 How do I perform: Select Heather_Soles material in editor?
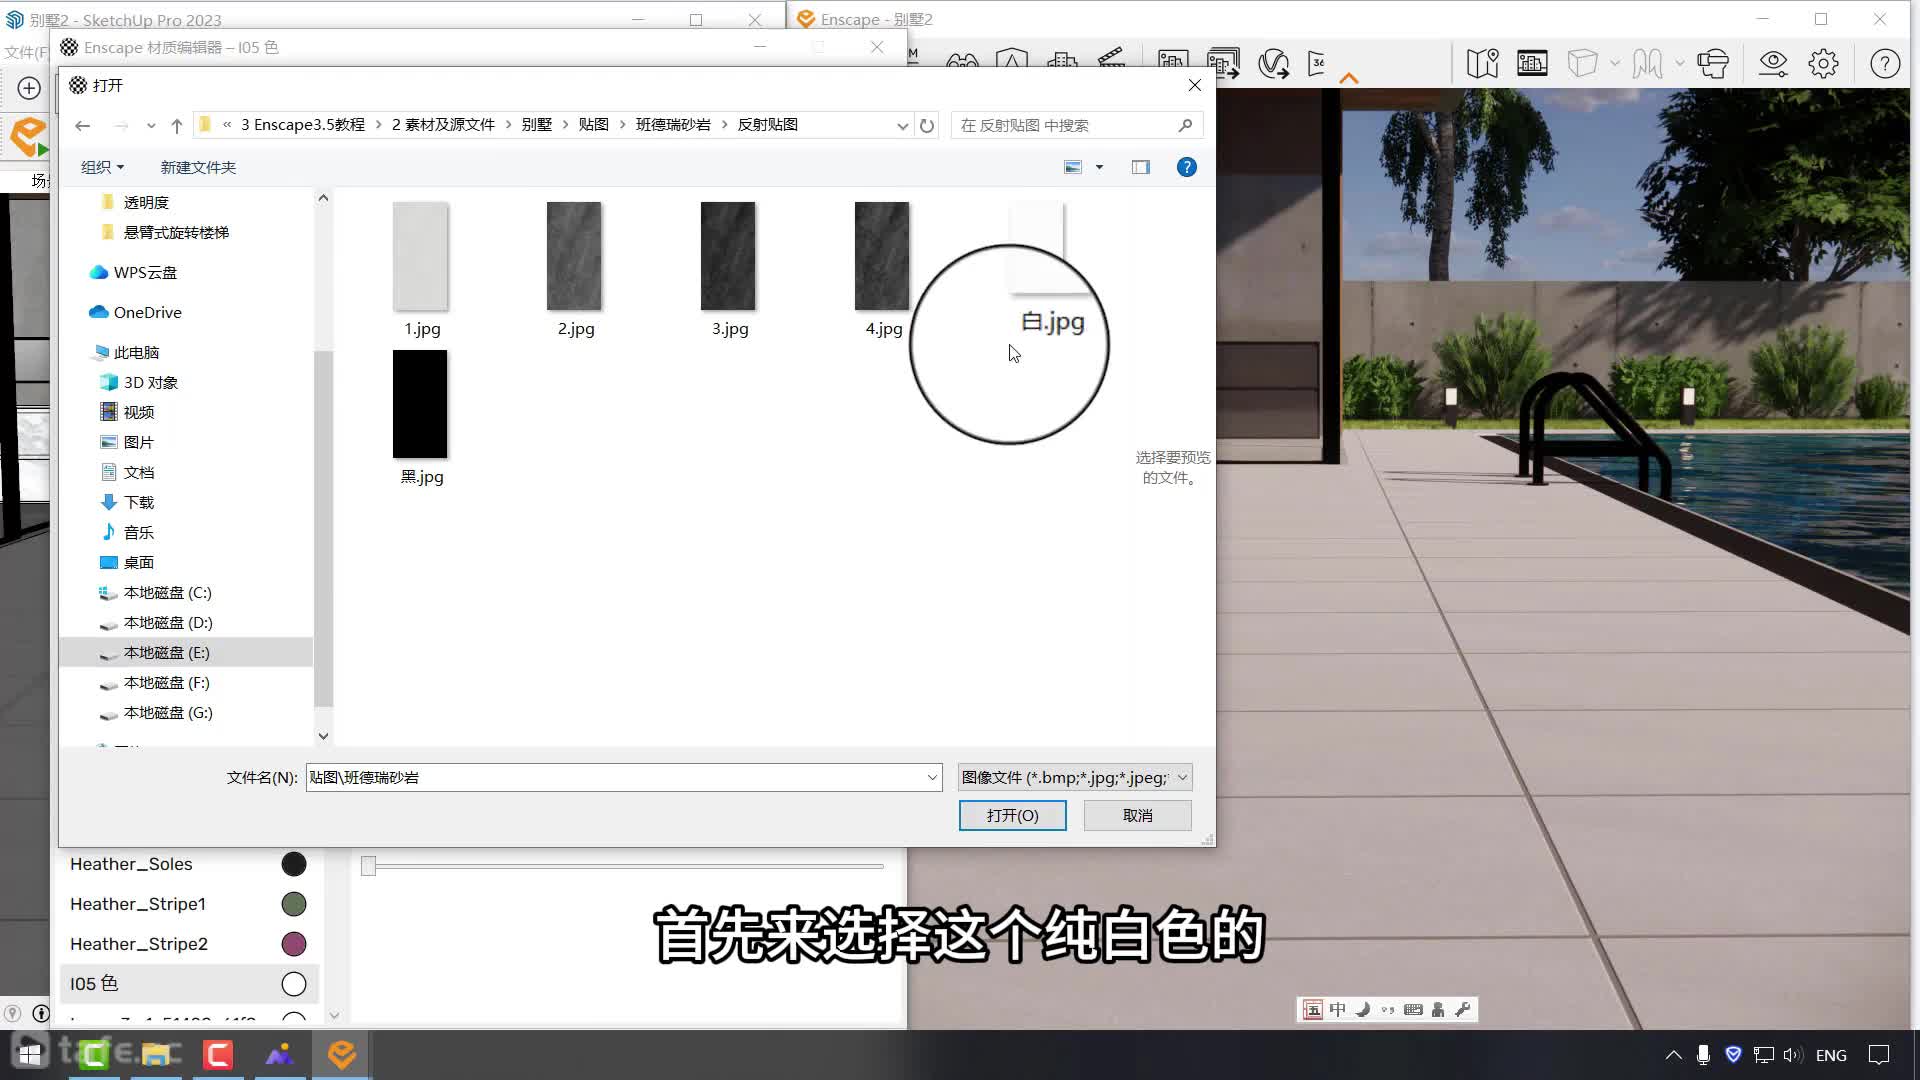click(131, 864)
